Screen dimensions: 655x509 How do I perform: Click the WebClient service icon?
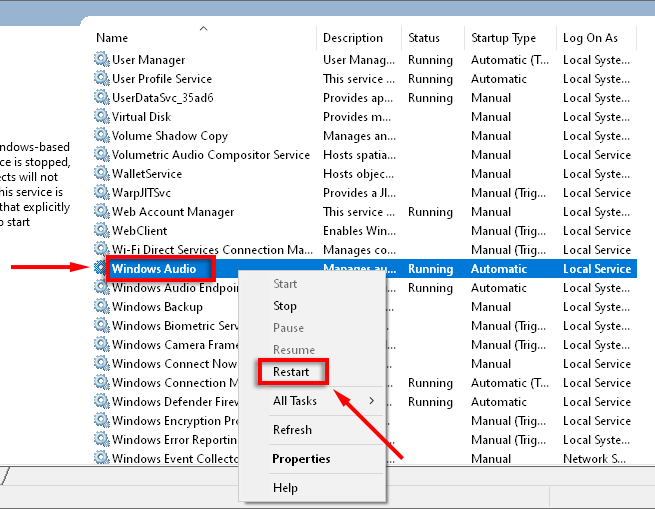102,230
